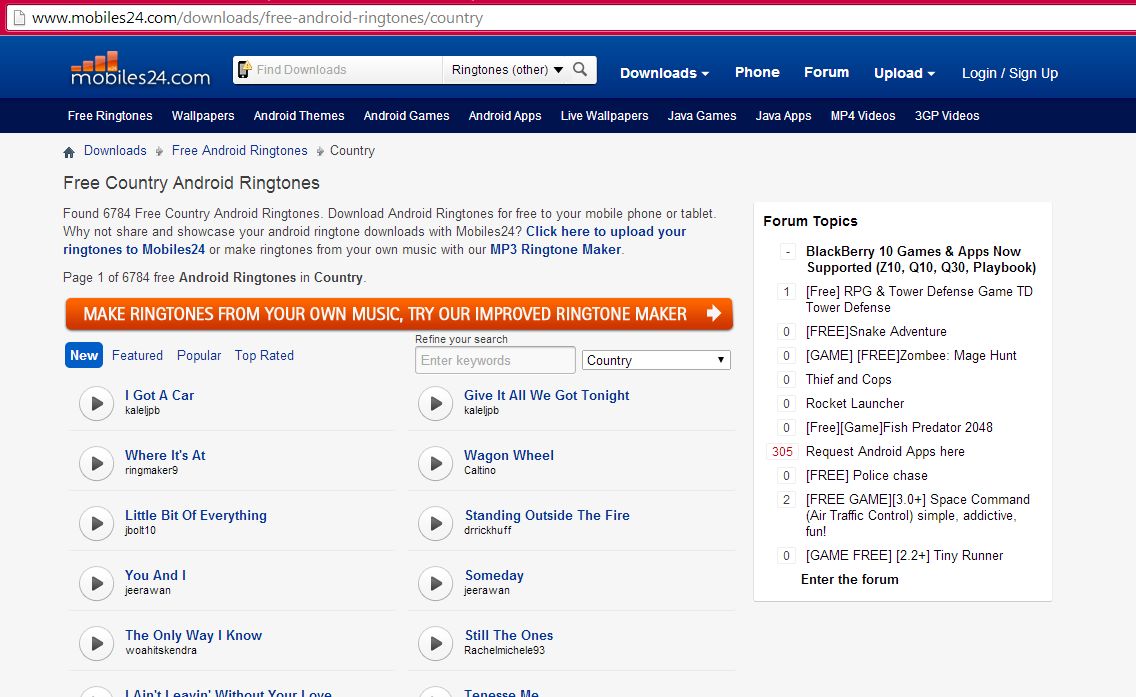Image resolution: width=1136 pixels, height=697 pixels.
Task: Play the "You And I" ringtone
Action: pos(96,584)
